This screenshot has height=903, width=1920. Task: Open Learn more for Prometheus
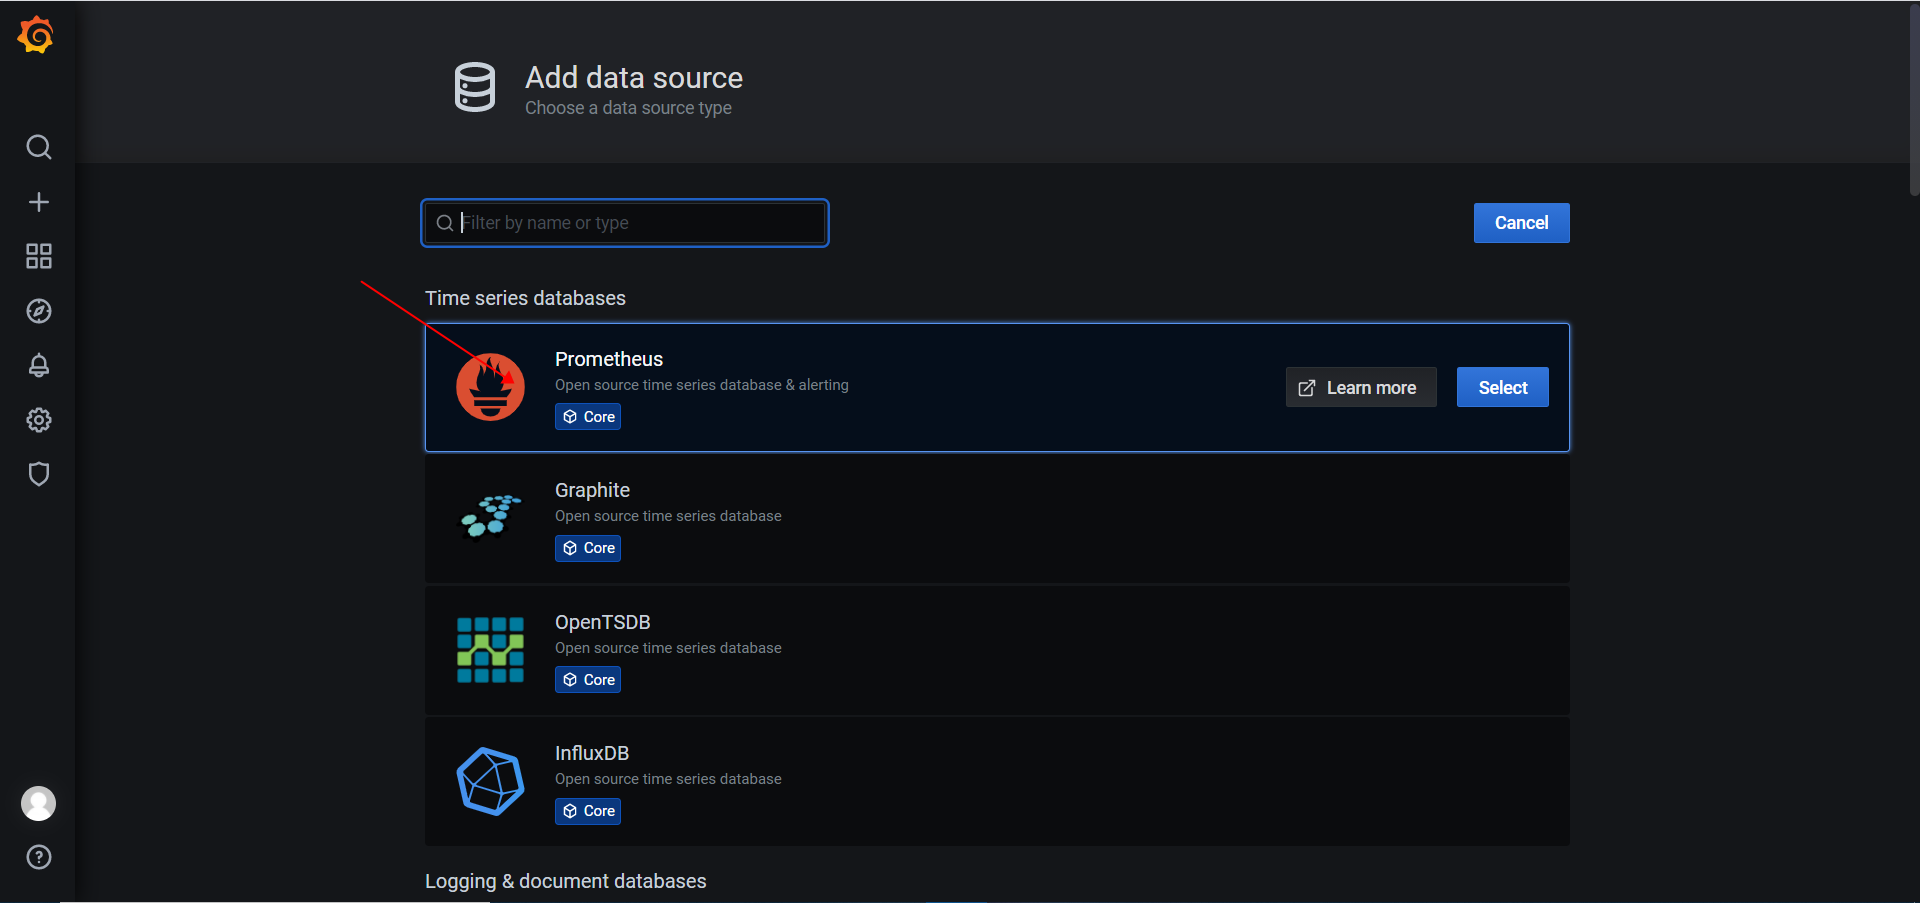click(x=1361, y=387)
